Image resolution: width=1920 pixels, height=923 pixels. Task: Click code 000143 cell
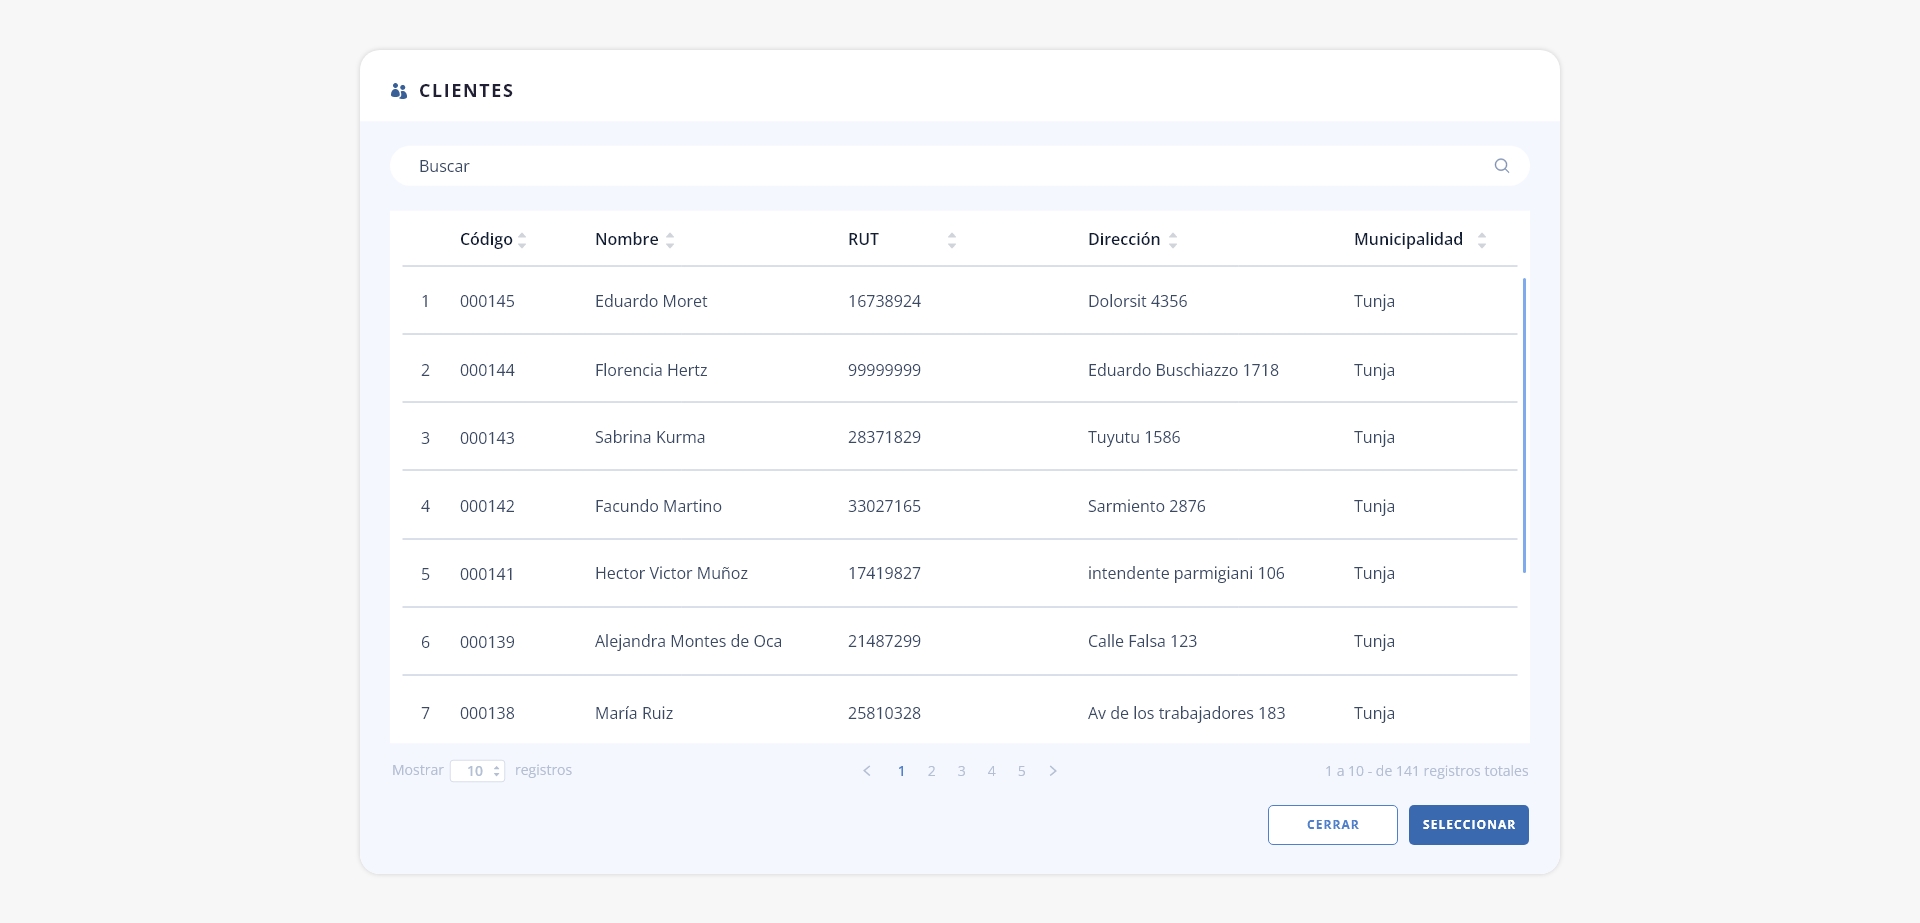tap(487, 438)
